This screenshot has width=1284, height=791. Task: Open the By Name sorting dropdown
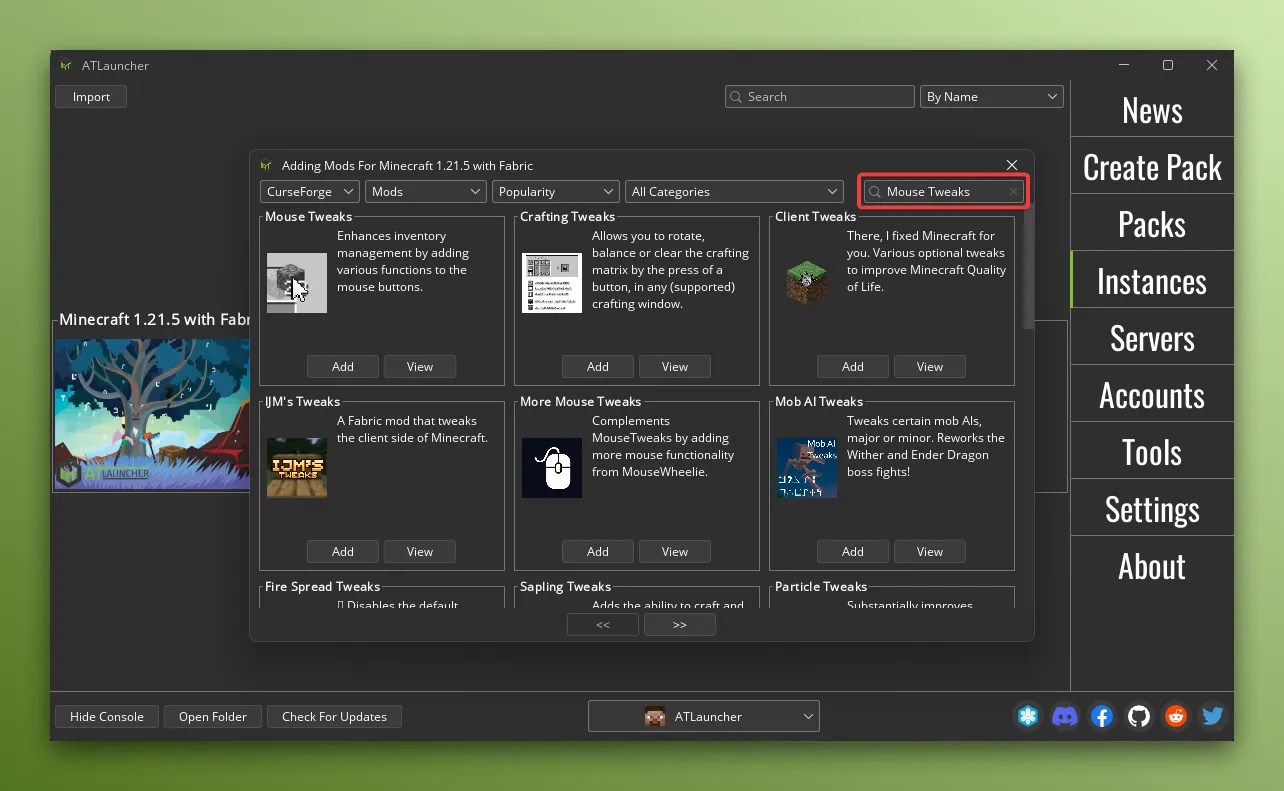(x=991, y=97)
